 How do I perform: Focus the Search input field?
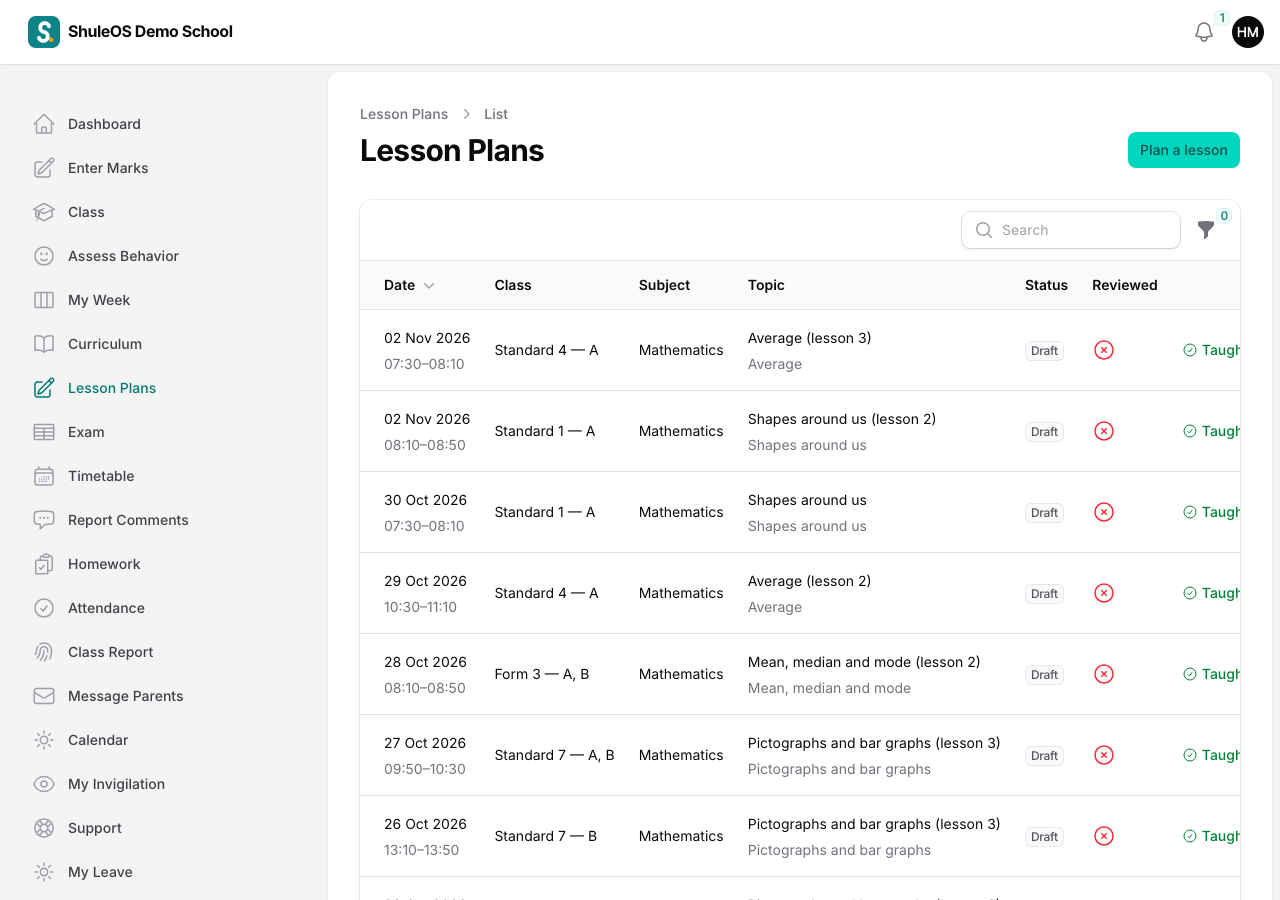click(1071, 230)
